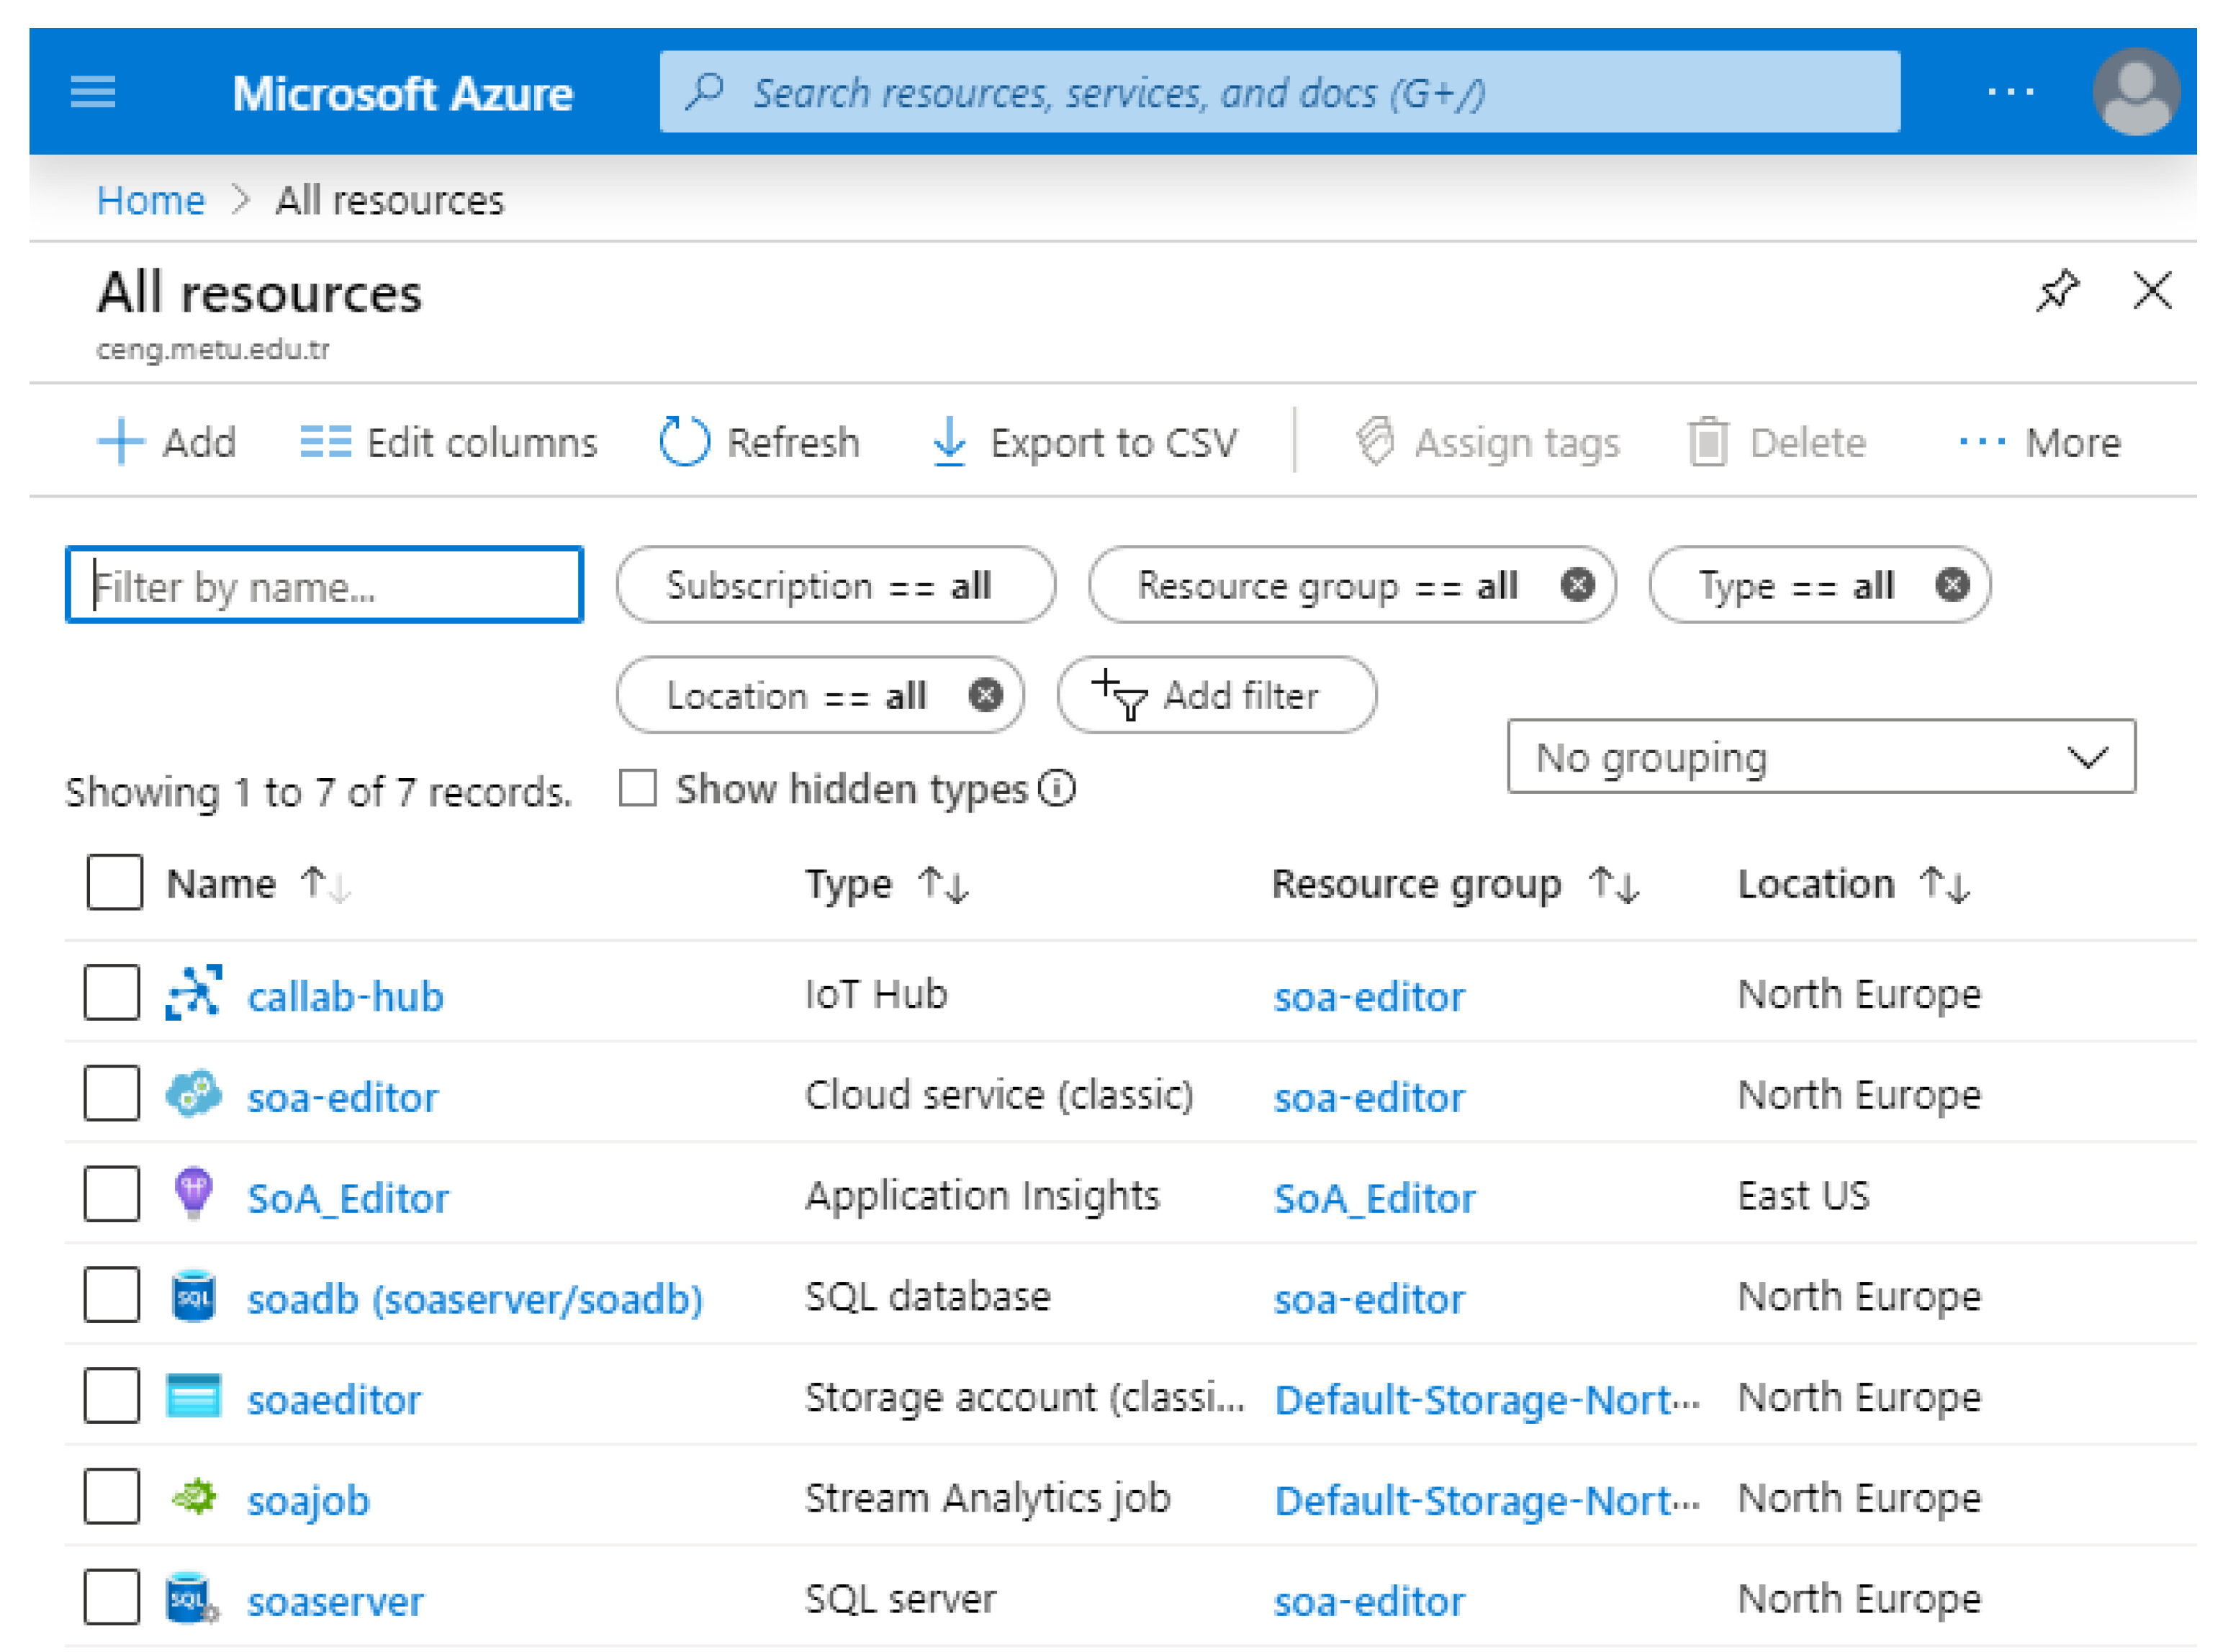Open the hamburger portal menu
The image size is (2228, 1652).
pos(93,92)
